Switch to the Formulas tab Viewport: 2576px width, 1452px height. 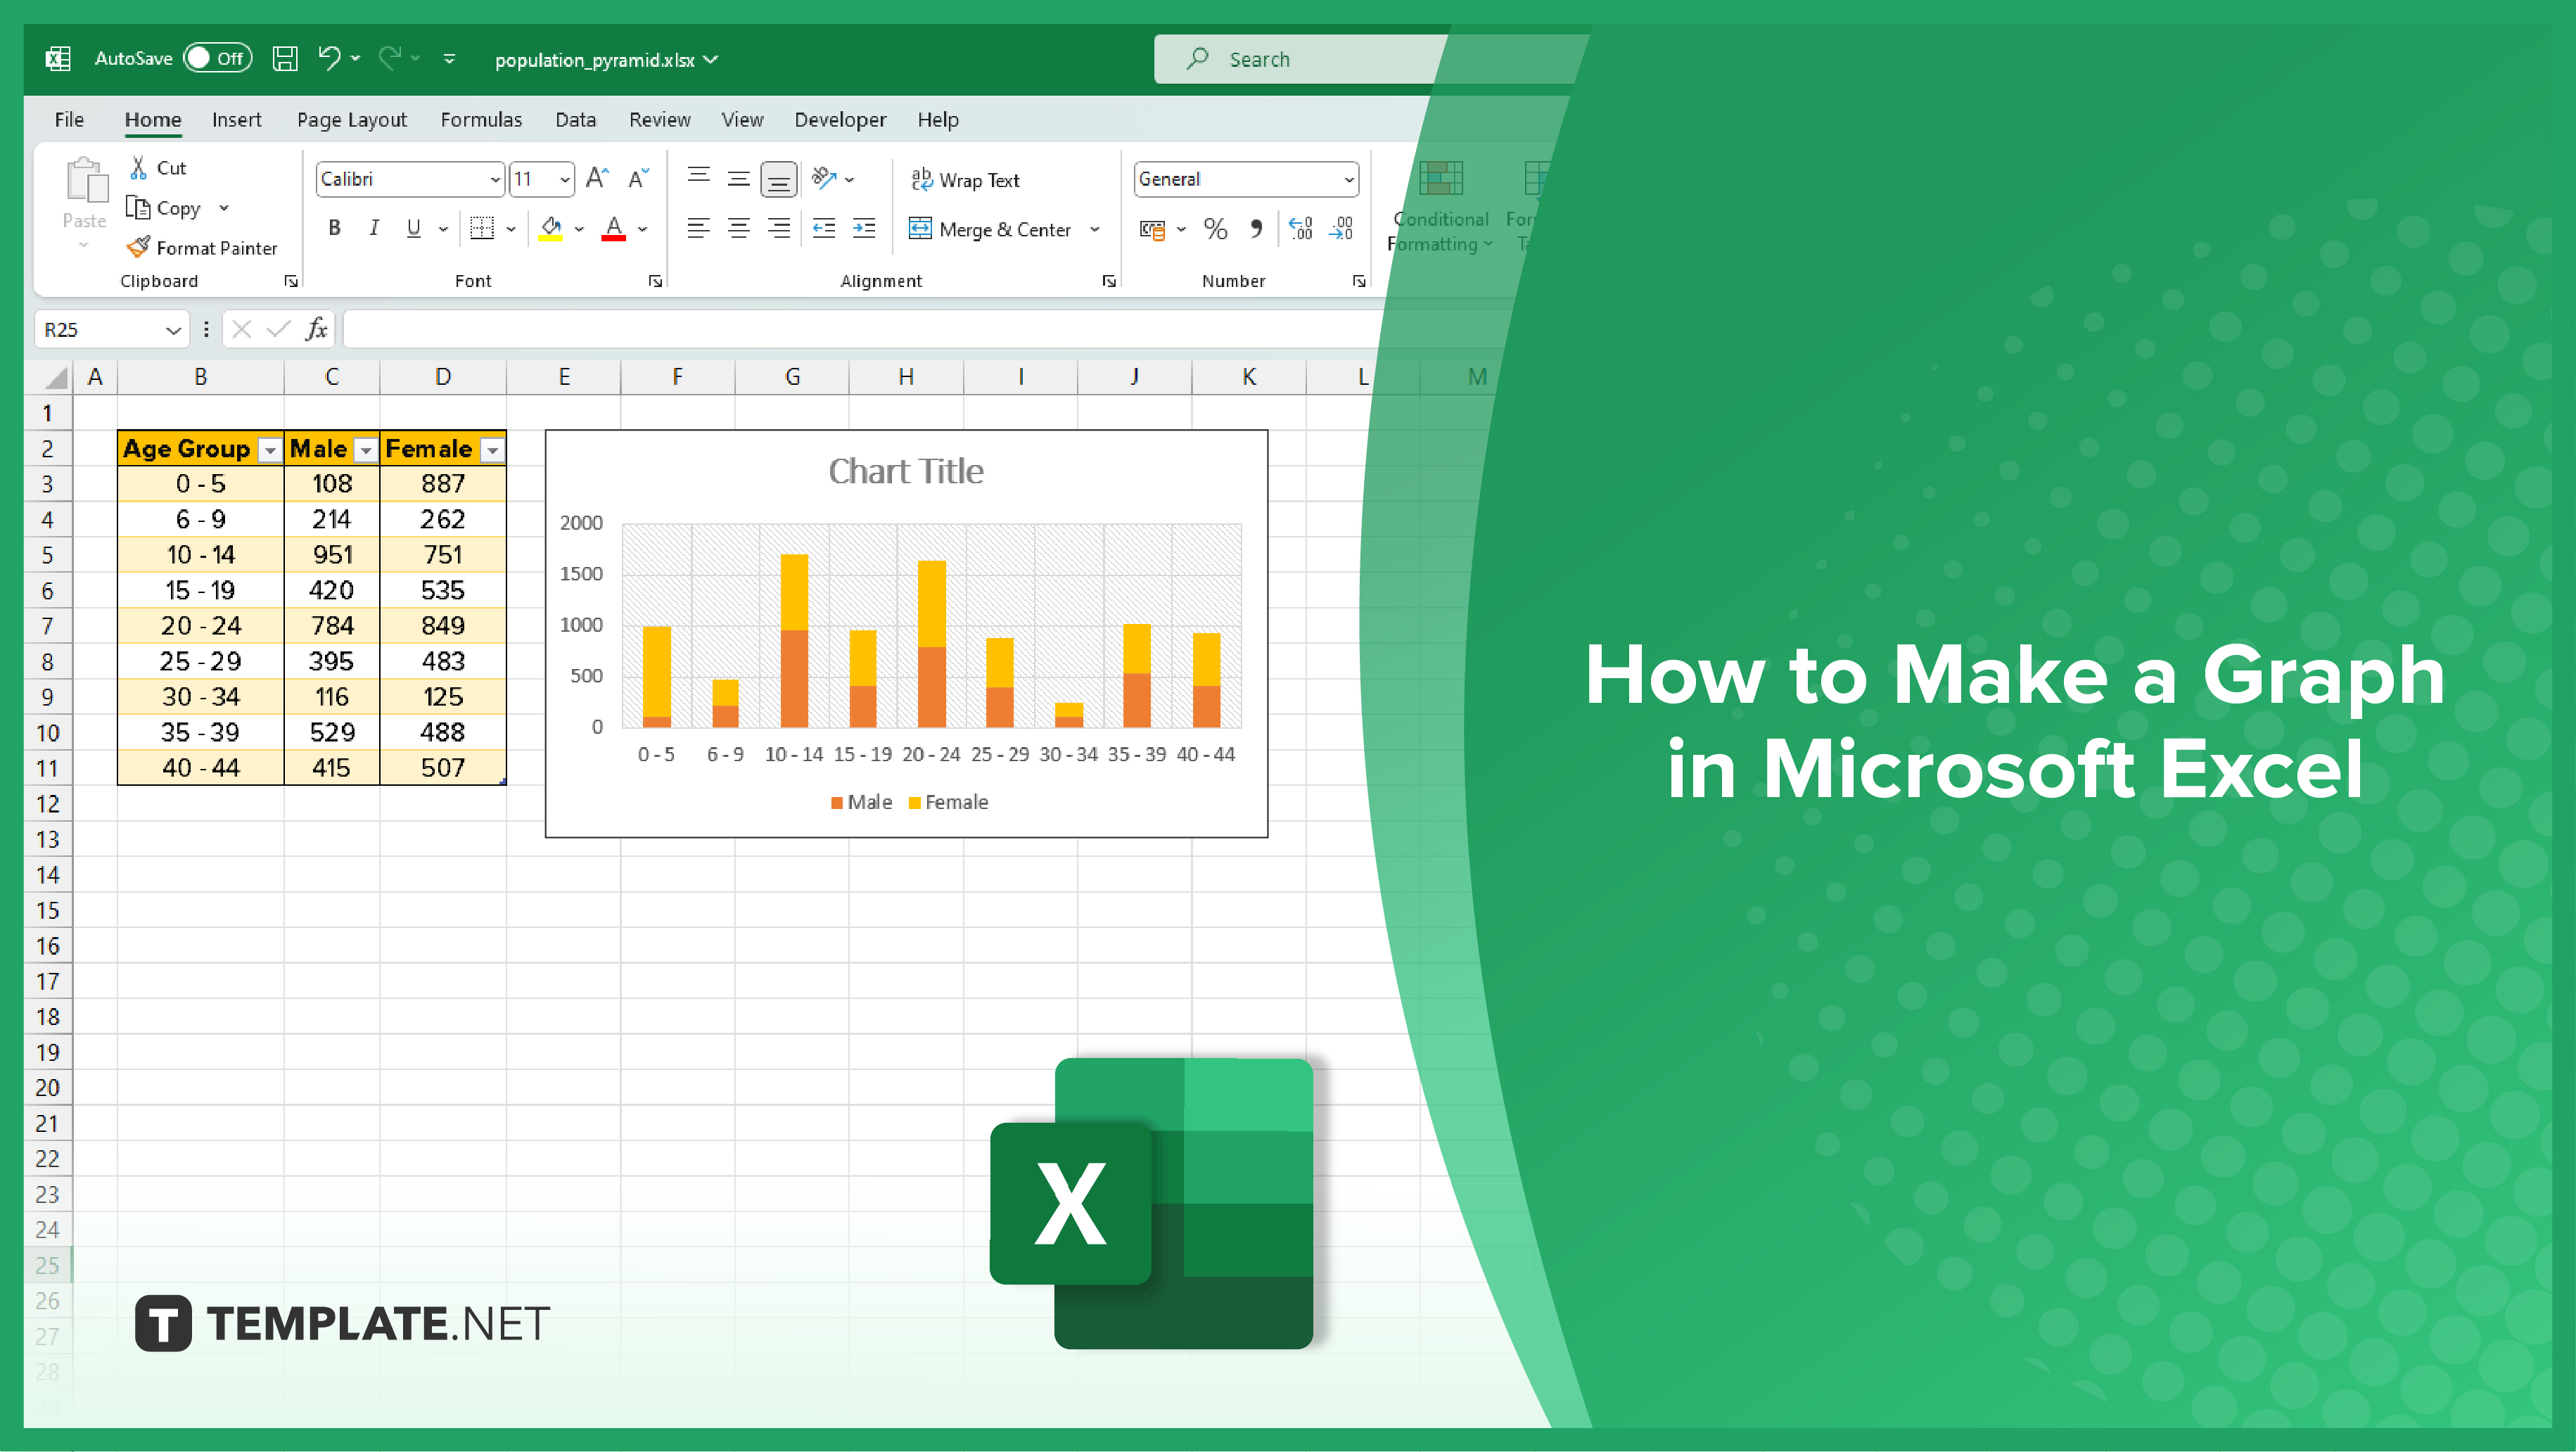pos(481,120)
